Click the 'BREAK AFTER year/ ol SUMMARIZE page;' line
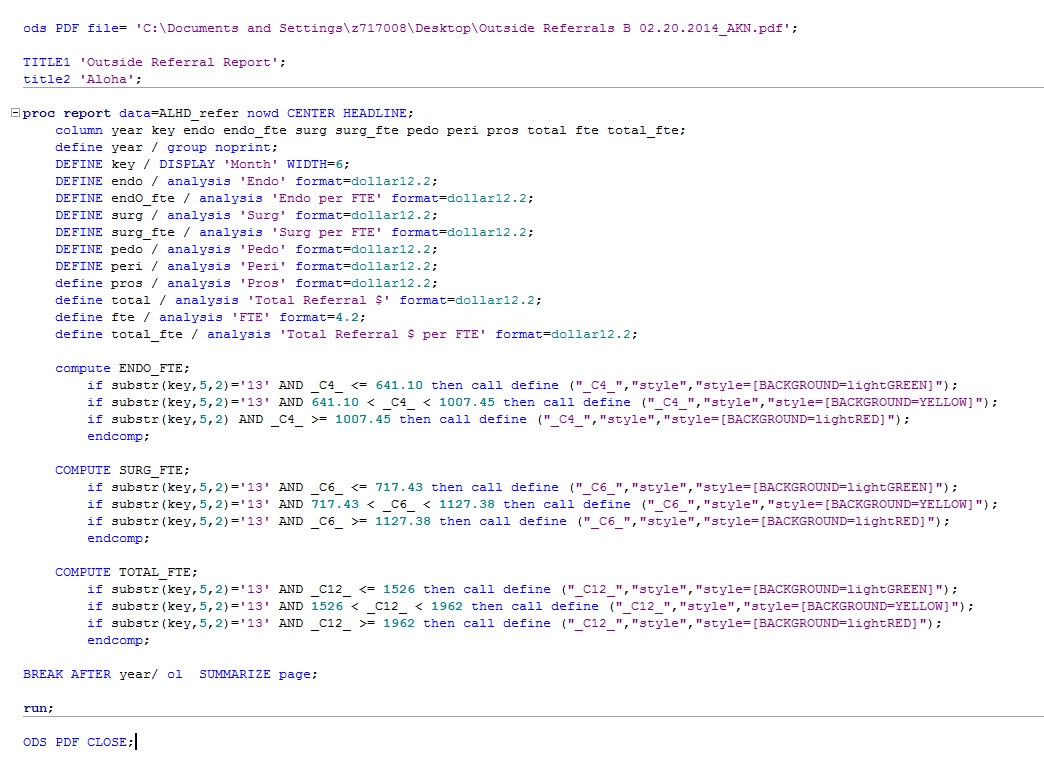The image size is (1044, 773). (170, 674)
